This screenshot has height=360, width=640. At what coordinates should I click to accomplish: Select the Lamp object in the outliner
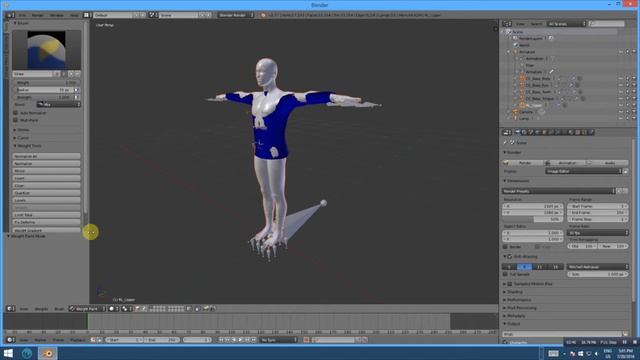pyautogui.click(x=524, y=118)
